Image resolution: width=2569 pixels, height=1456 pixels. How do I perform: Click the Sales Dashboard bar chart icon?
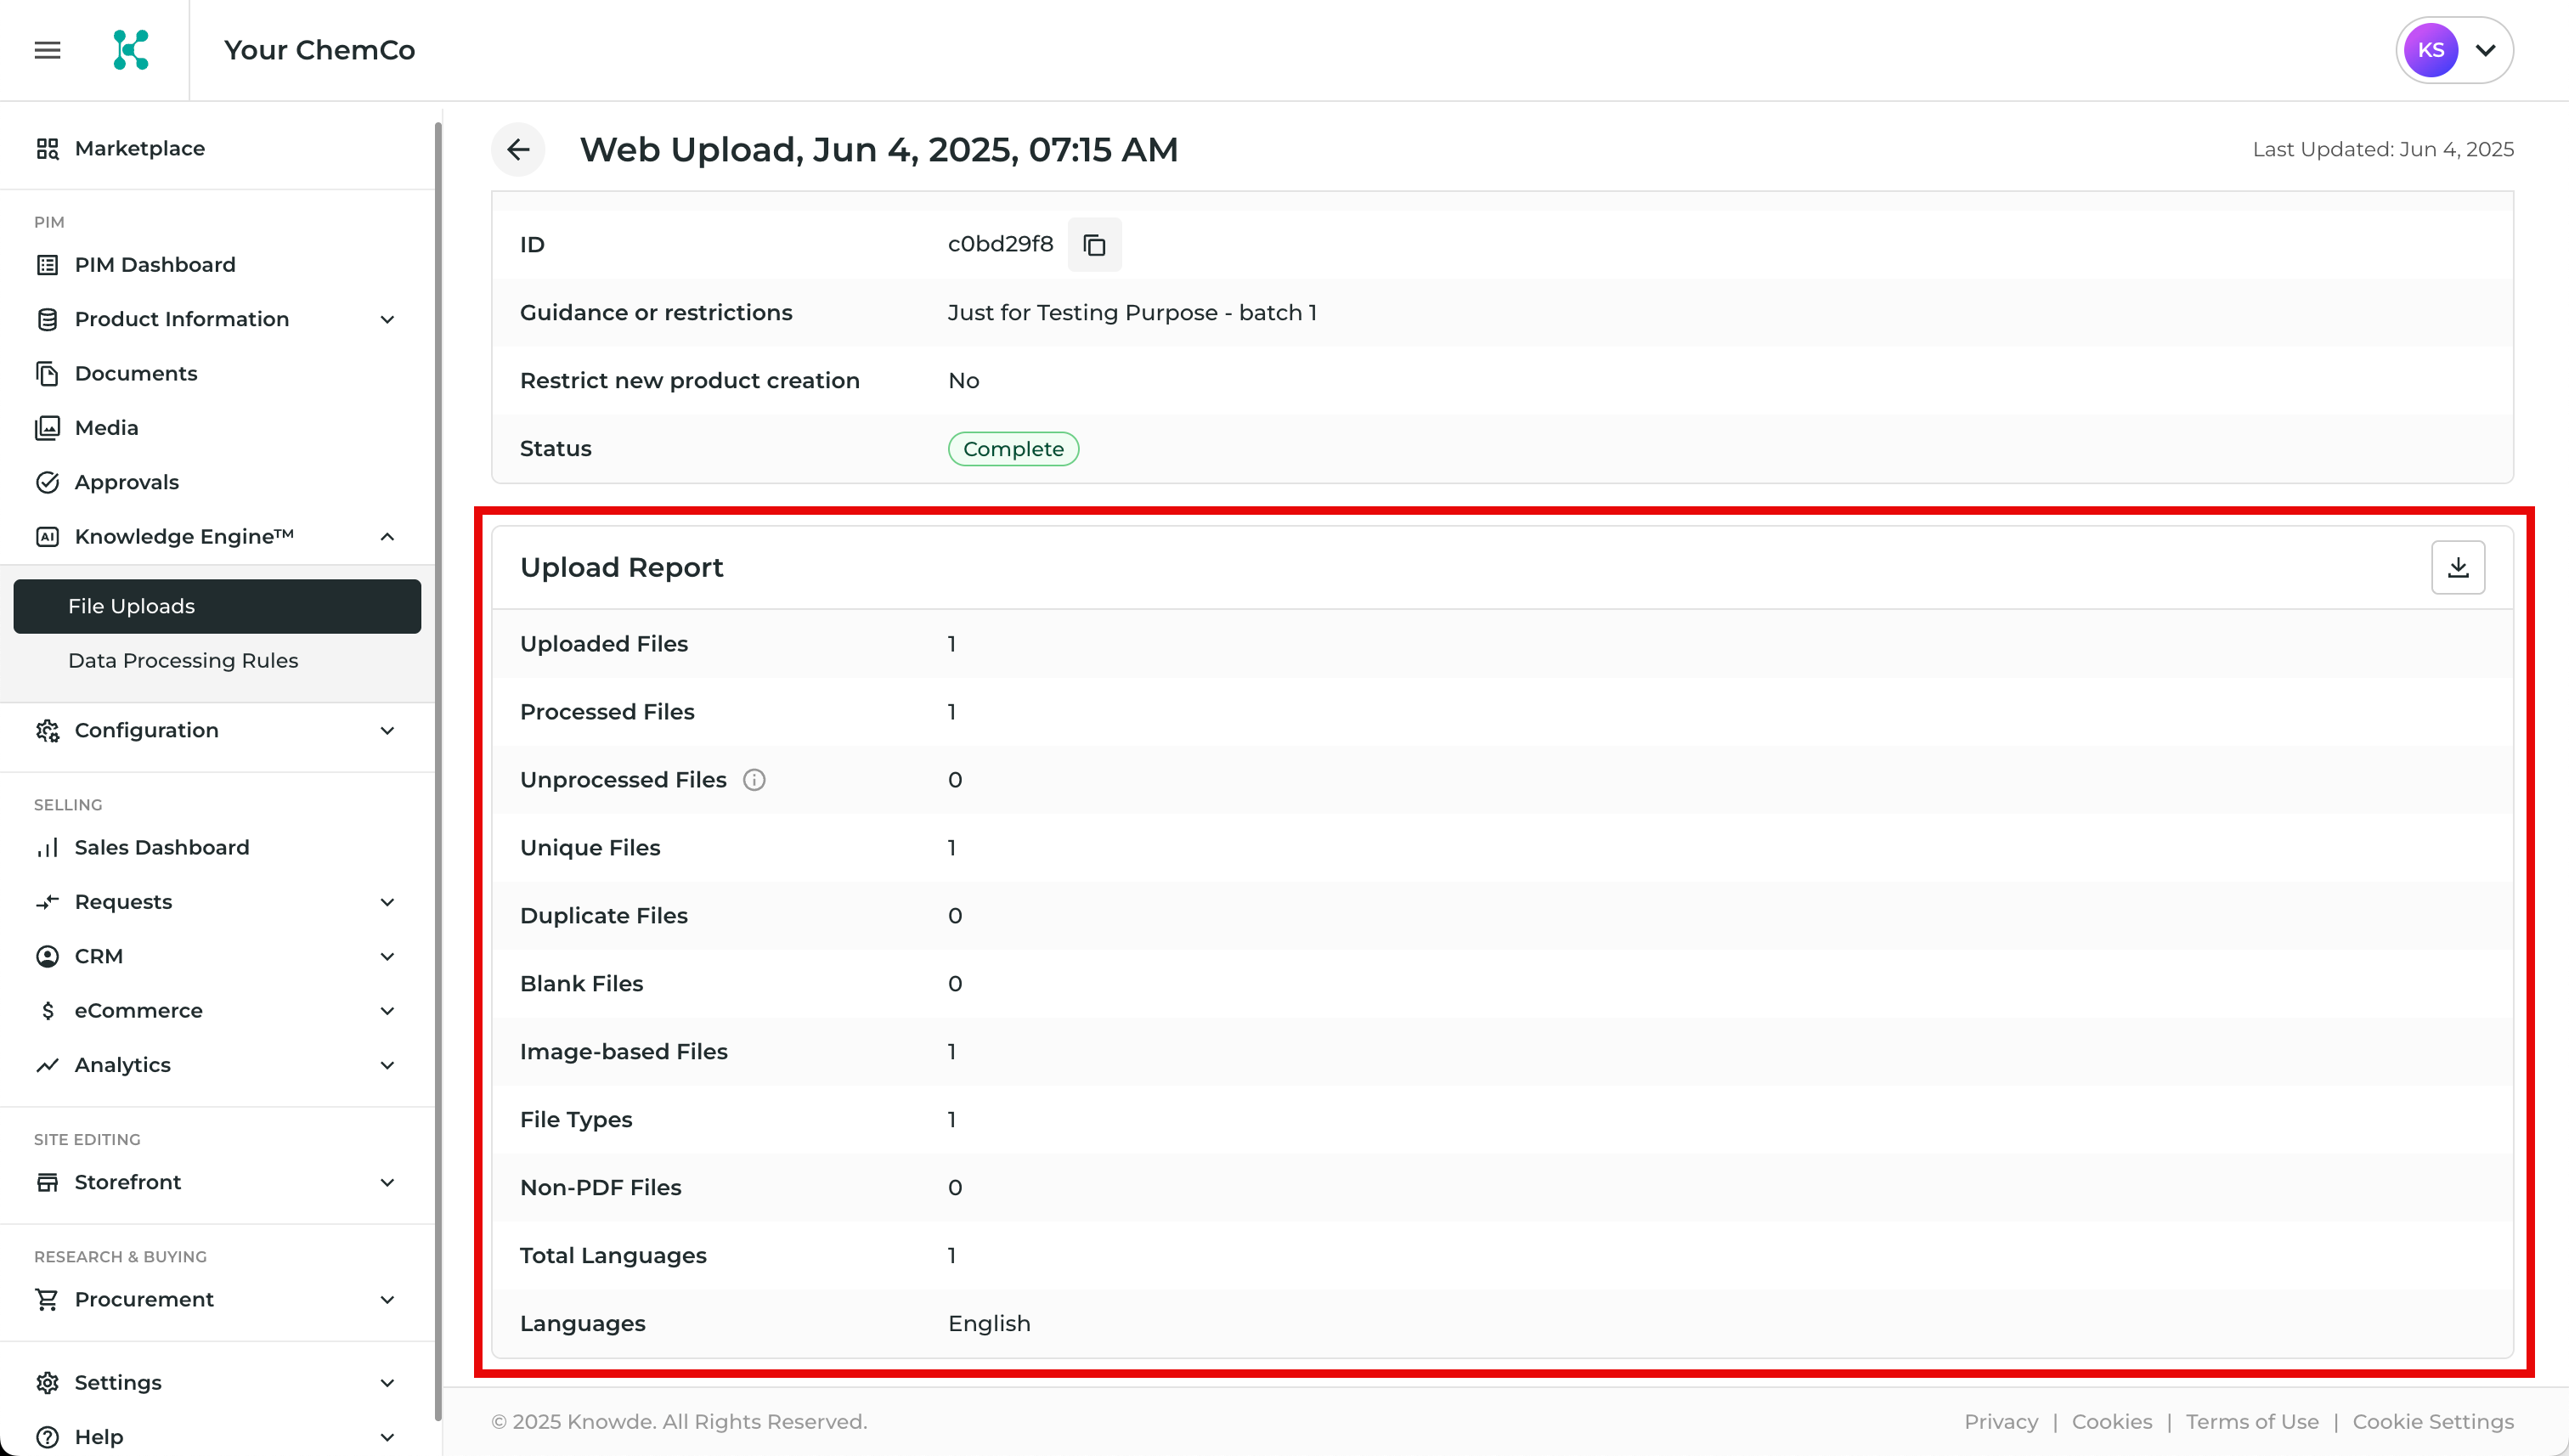tap(47, 848)
